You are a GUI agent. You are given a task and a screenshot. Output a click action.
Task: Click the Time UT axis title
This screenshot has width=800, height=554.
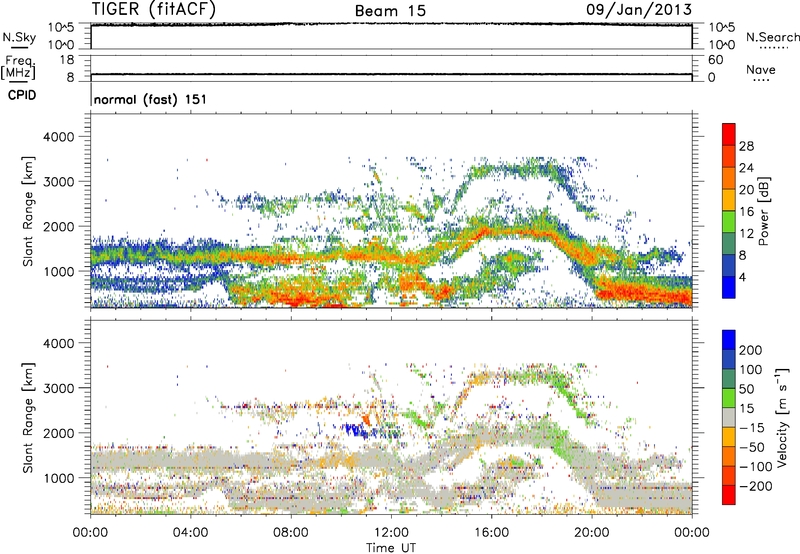click(391, 548)
